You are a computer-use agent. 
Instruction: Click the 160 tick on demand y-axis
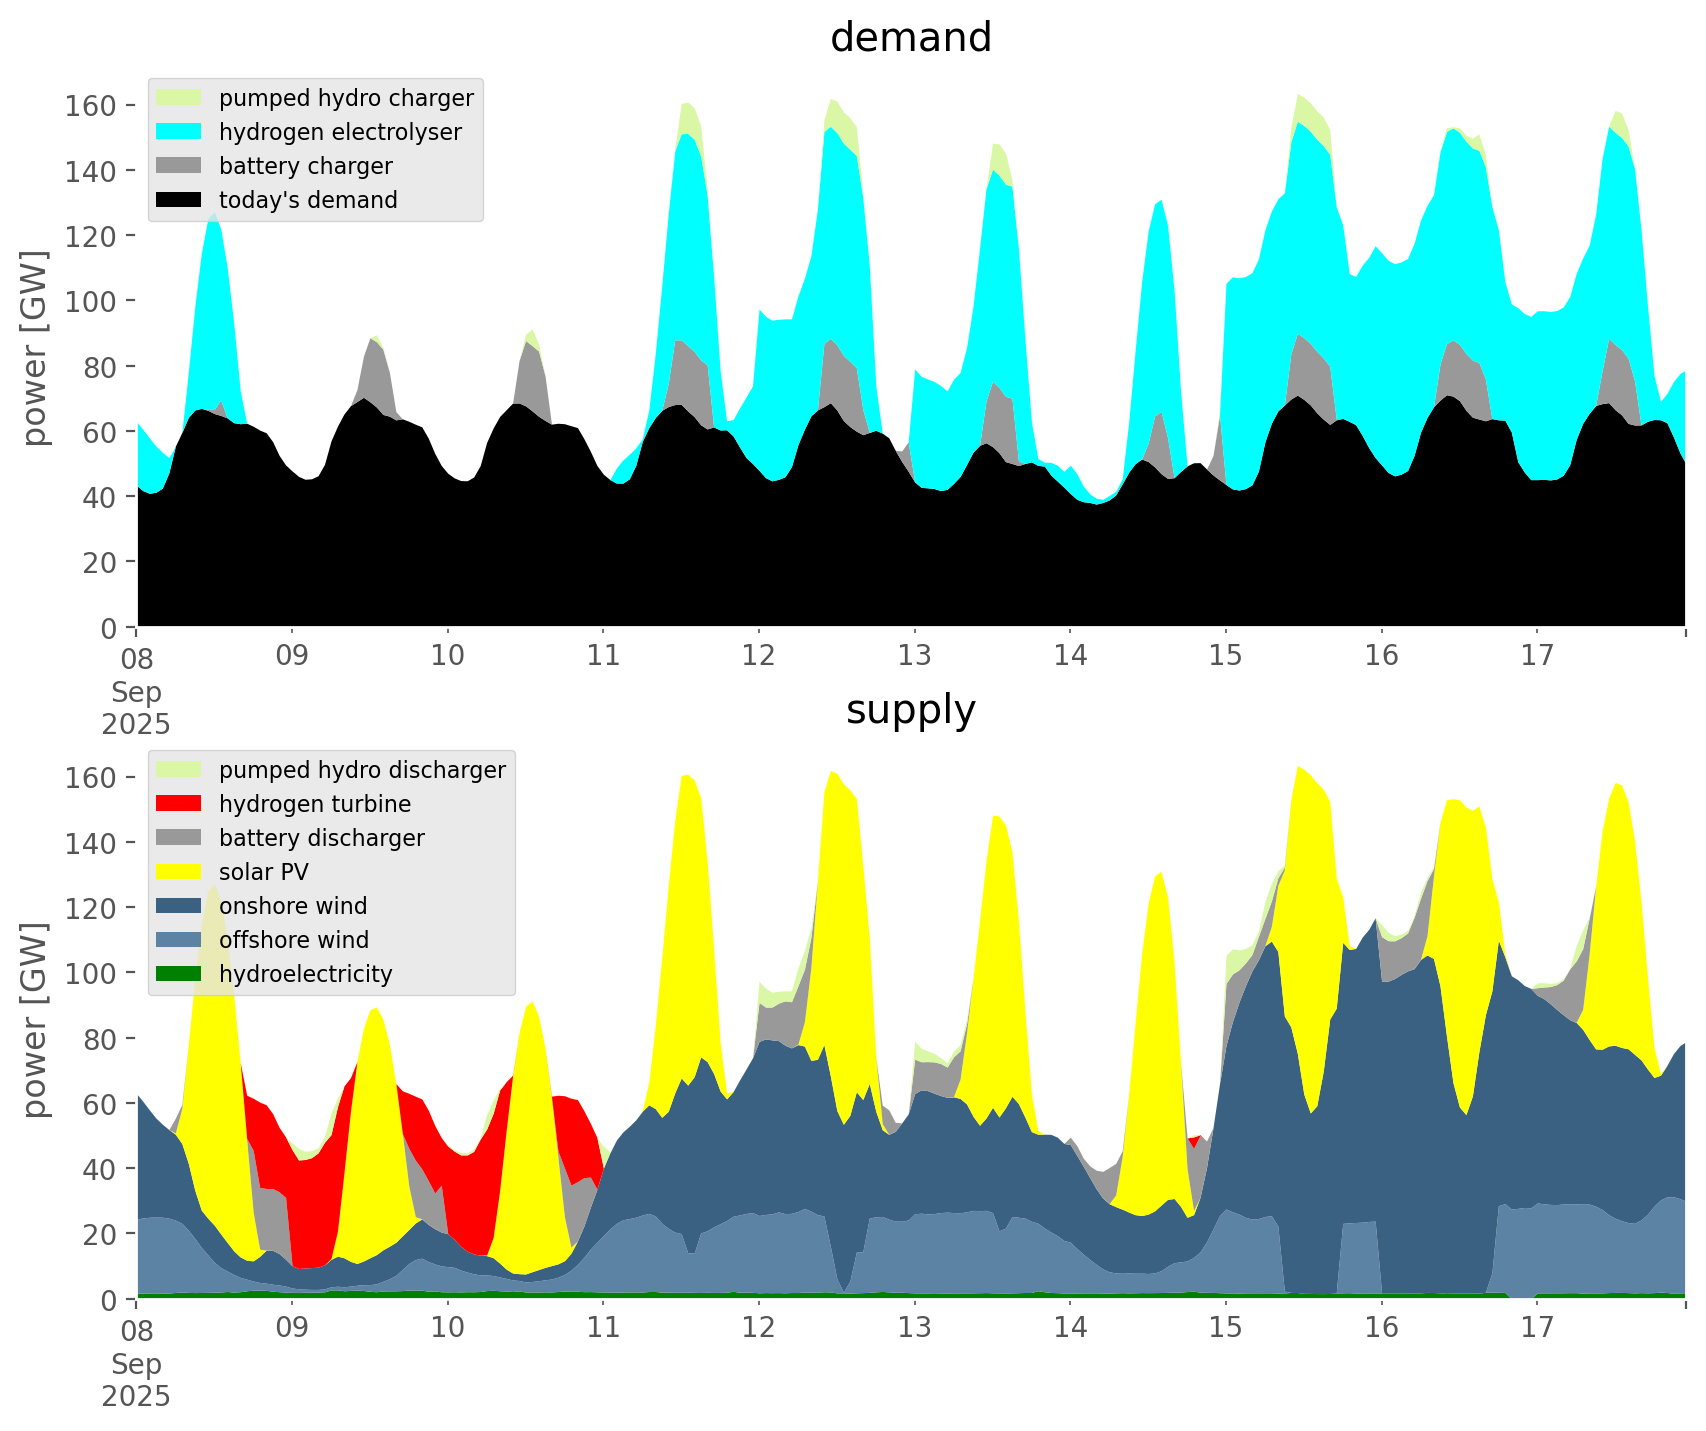[90, 106]
